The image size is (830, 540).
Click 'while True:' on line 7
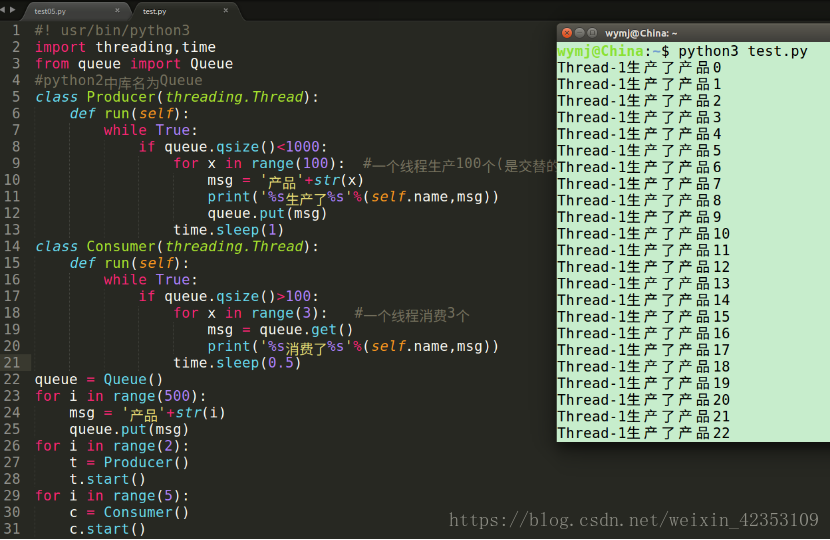coord(151,130)
